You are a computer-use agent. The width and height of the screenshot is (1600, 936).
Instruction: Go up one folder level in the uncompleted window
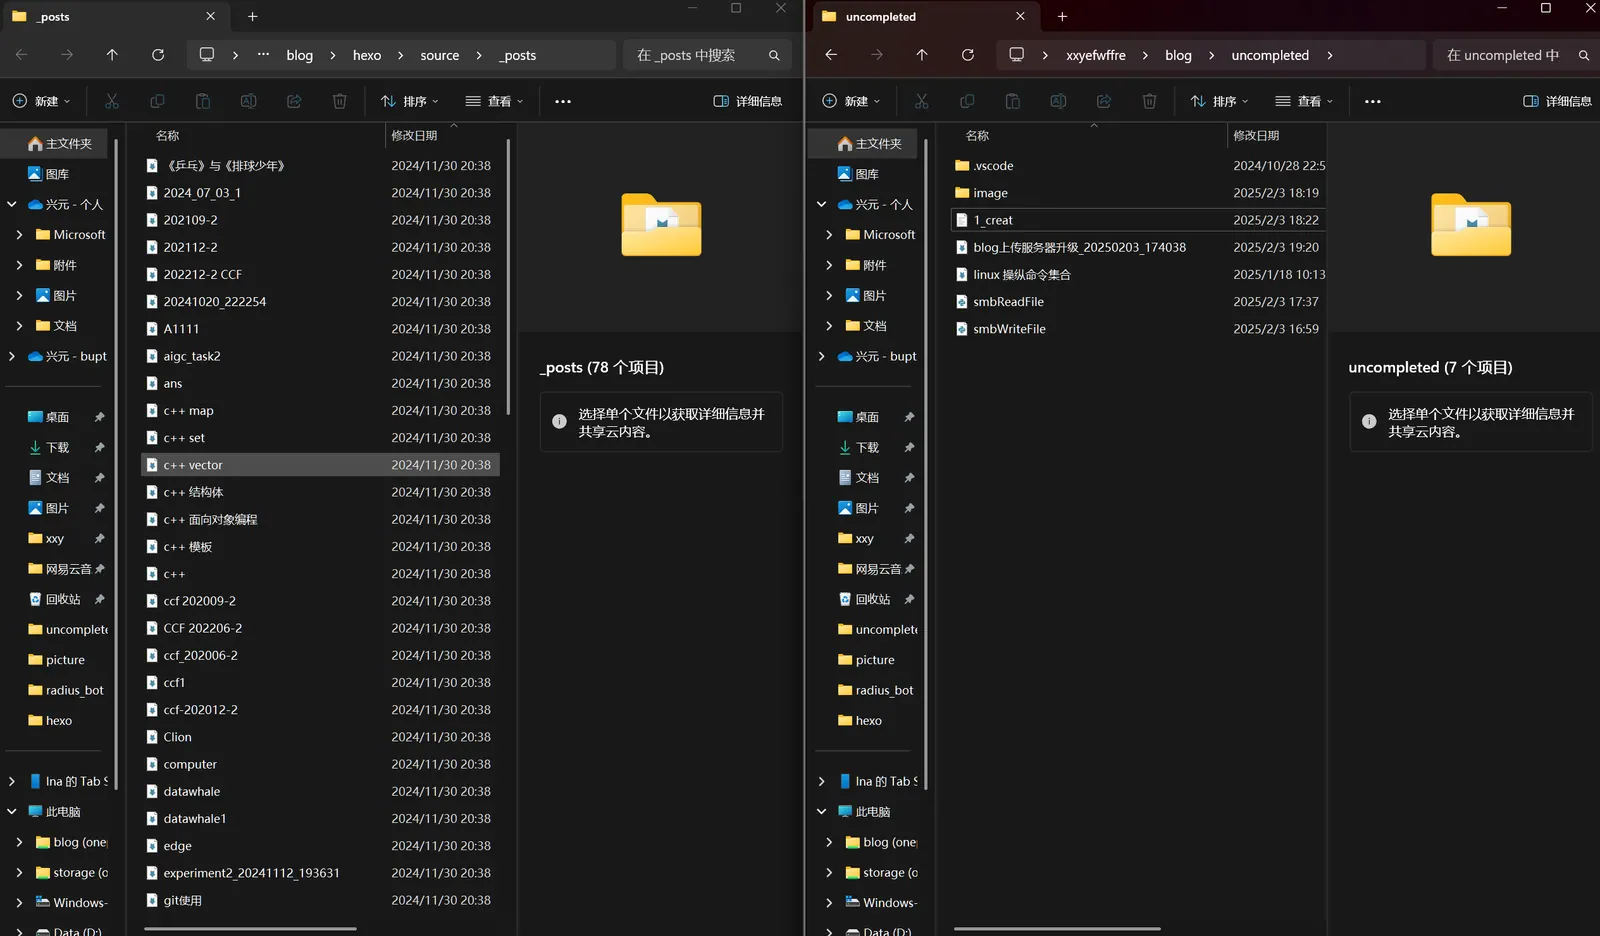(x=921, y=55)
